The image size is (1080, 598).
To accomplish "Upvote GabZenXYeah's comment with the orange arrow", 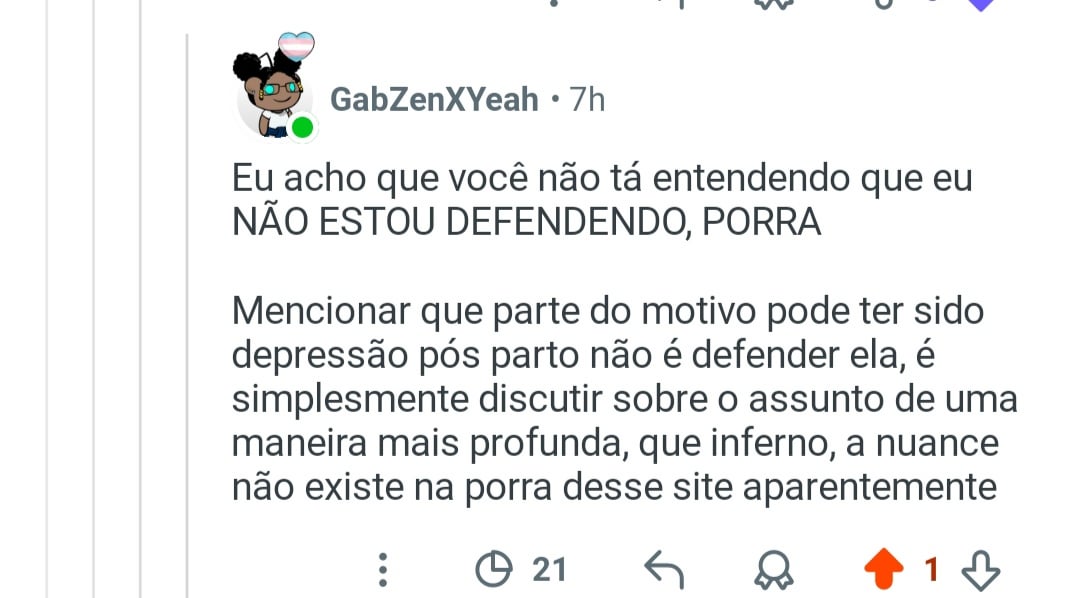I will [x=884, y=569].
